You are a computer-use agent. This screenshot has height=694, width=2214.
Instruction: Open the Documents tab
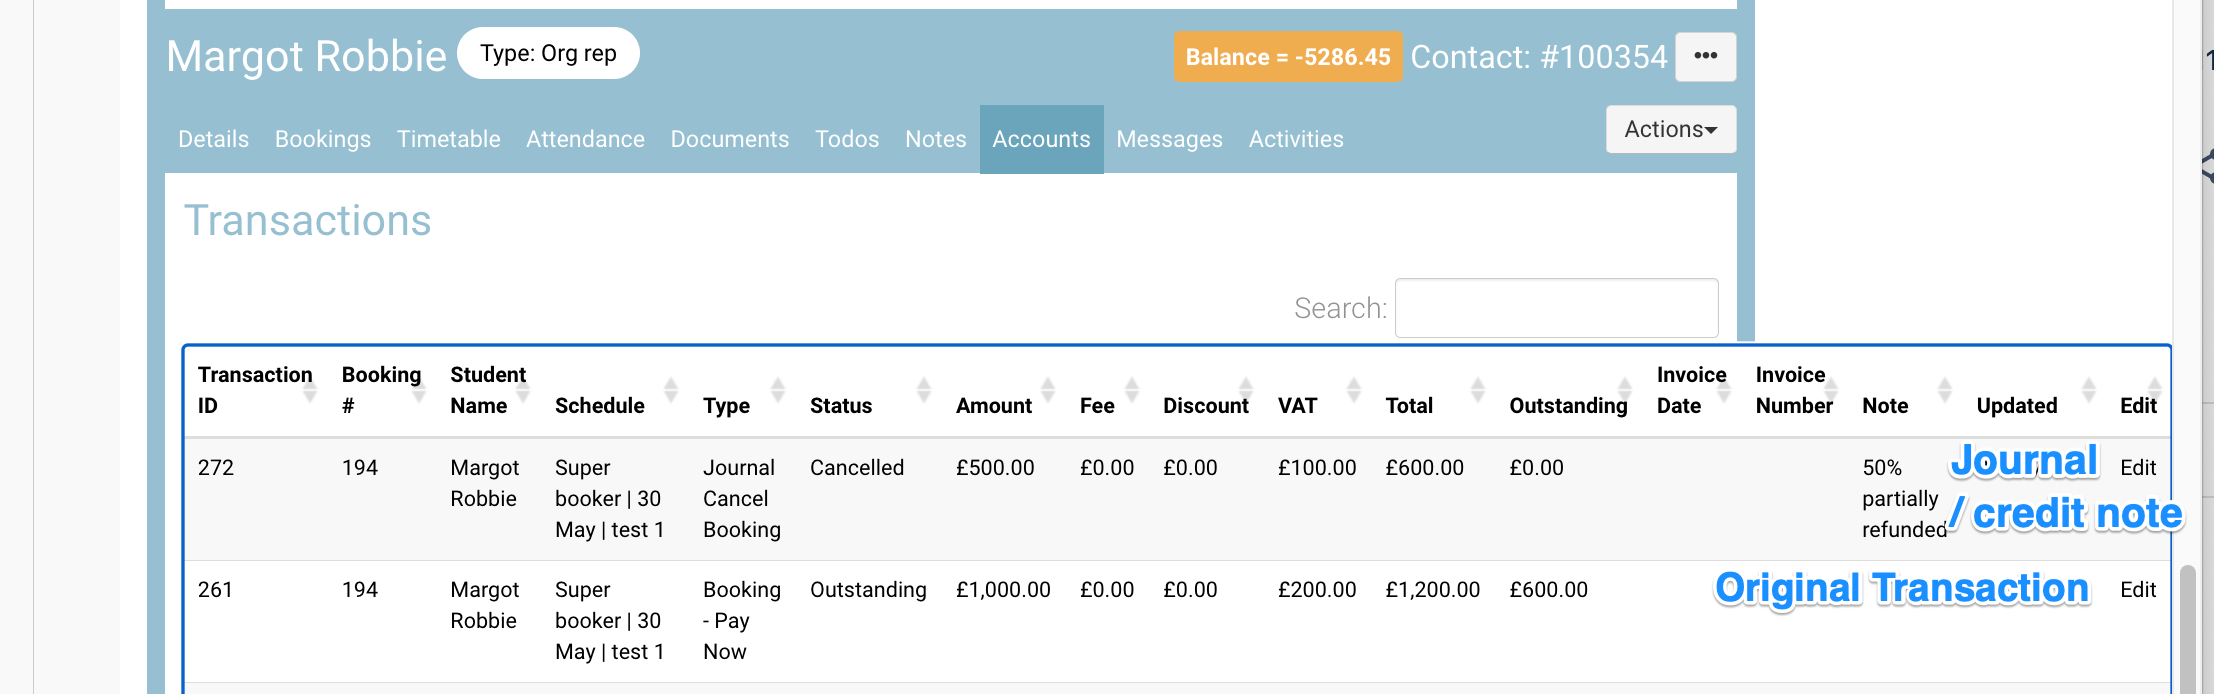point(729,139)
